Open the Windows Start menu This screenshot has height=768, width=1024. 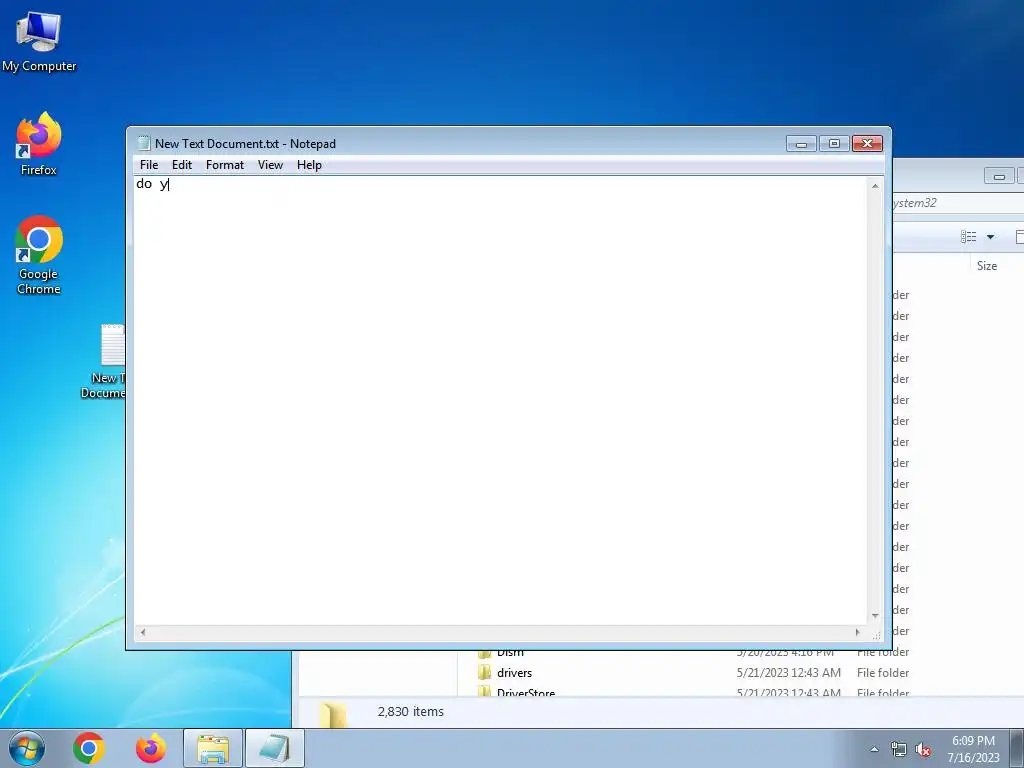coord(27,748)
